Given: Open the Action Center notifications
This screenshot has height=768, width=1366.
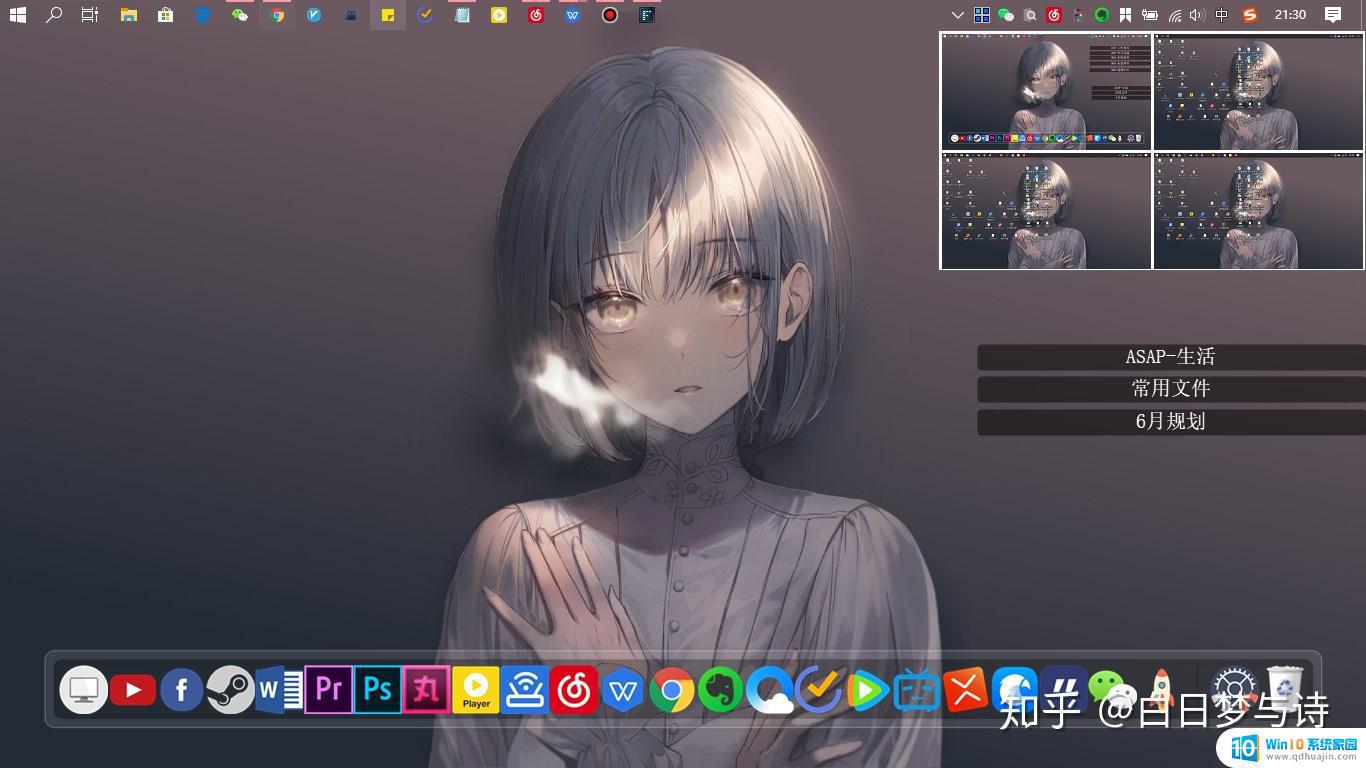Looking at the screenshot, I should 1333,15.
